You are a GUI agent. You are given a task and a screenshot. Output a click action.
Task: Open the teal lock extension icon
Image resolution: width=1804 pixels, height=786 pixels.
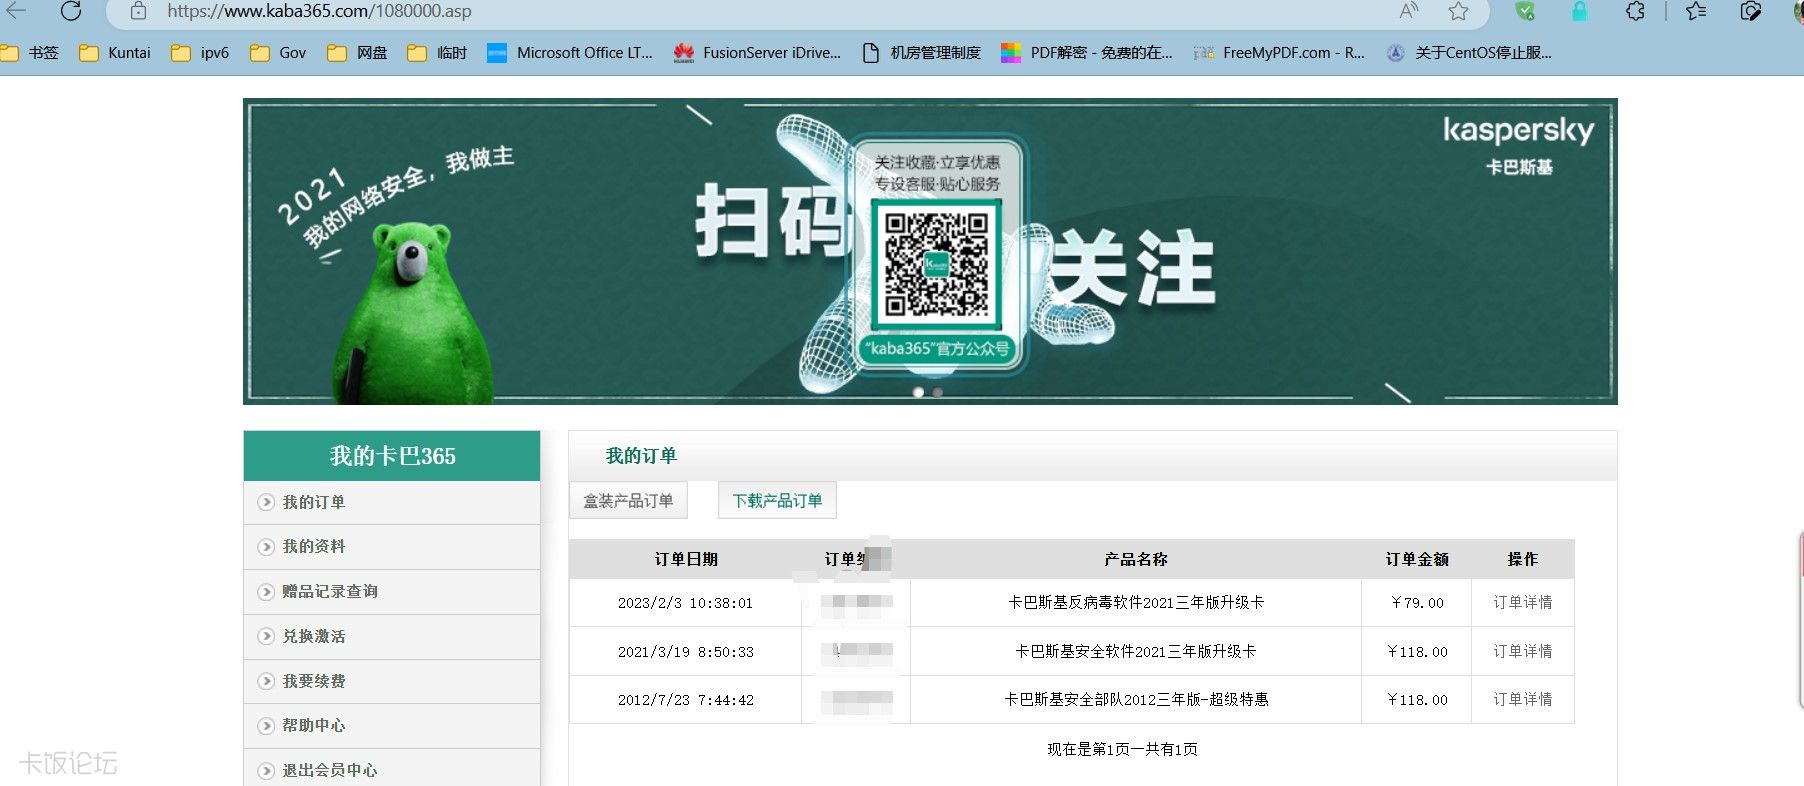pos(1579,11)
